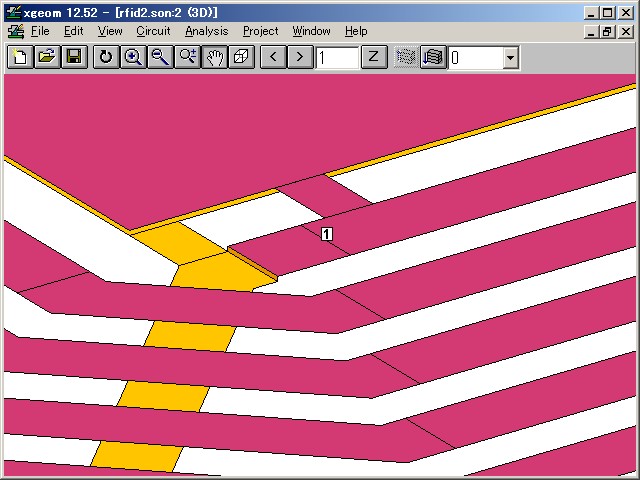The image size is (640, 480).
Task: Select the zoom in/out magnifier with plus-minus
Action: tap(187, 57)
